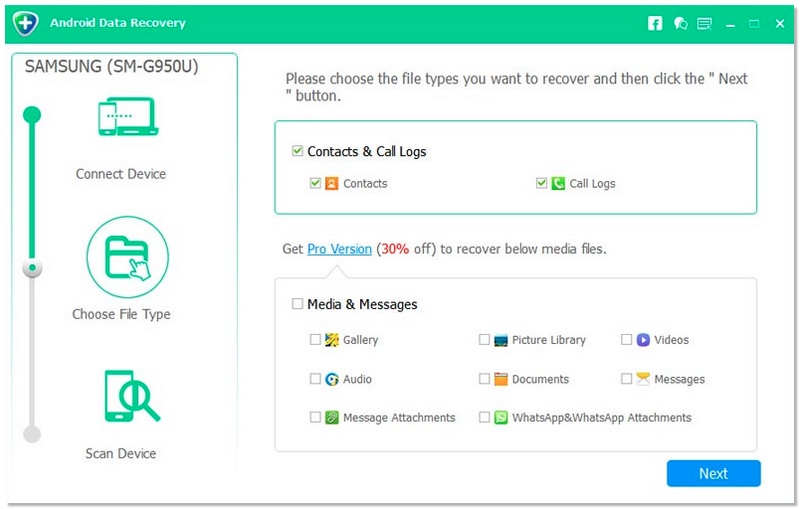Select the Documents checkbox
The width and height of the screenshot is (800, 509).
click(485, 380)
